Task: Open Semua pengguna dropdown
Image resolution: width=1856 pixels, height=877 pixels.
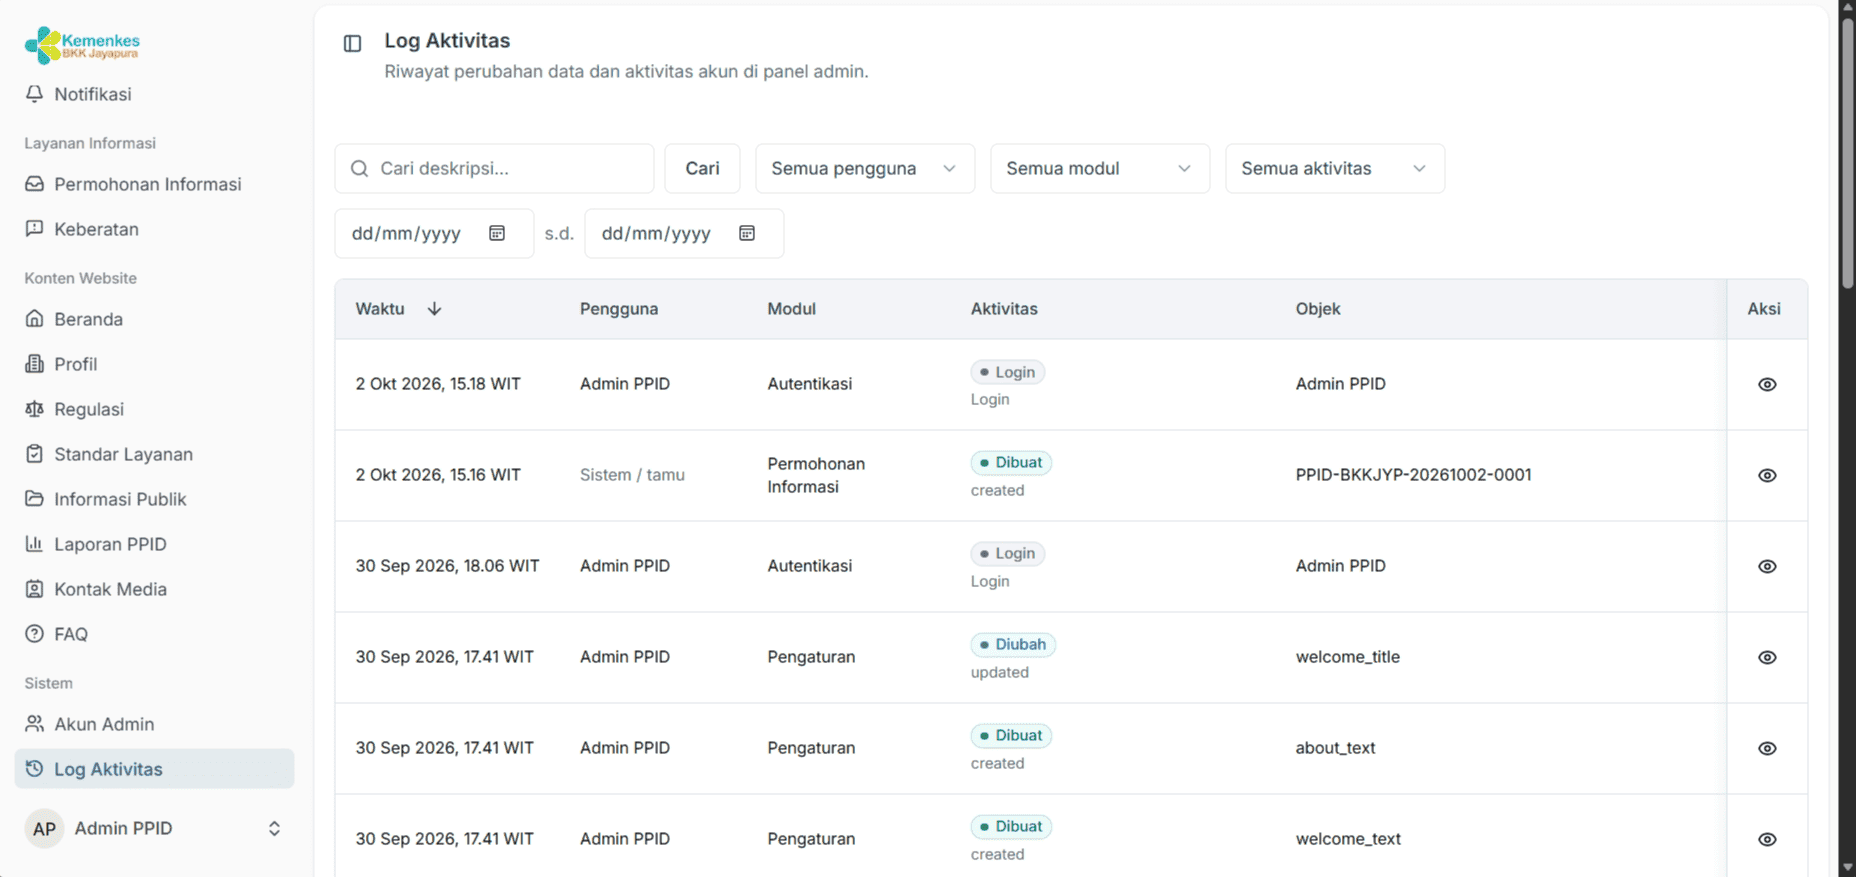Action: 865,169
